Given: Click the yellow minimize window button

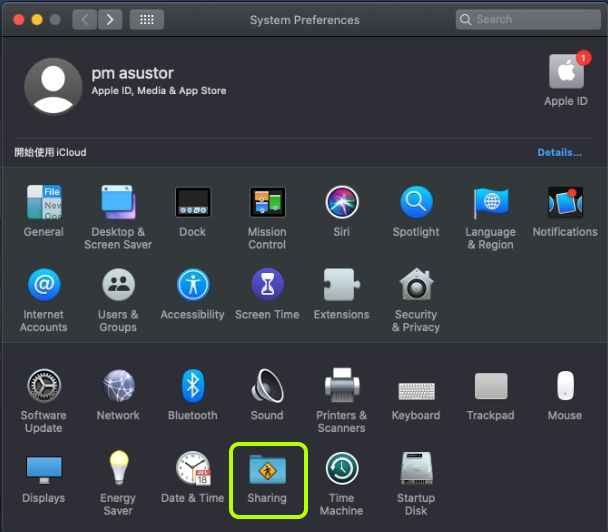Looking at the screenshot, I should (37, 19).
